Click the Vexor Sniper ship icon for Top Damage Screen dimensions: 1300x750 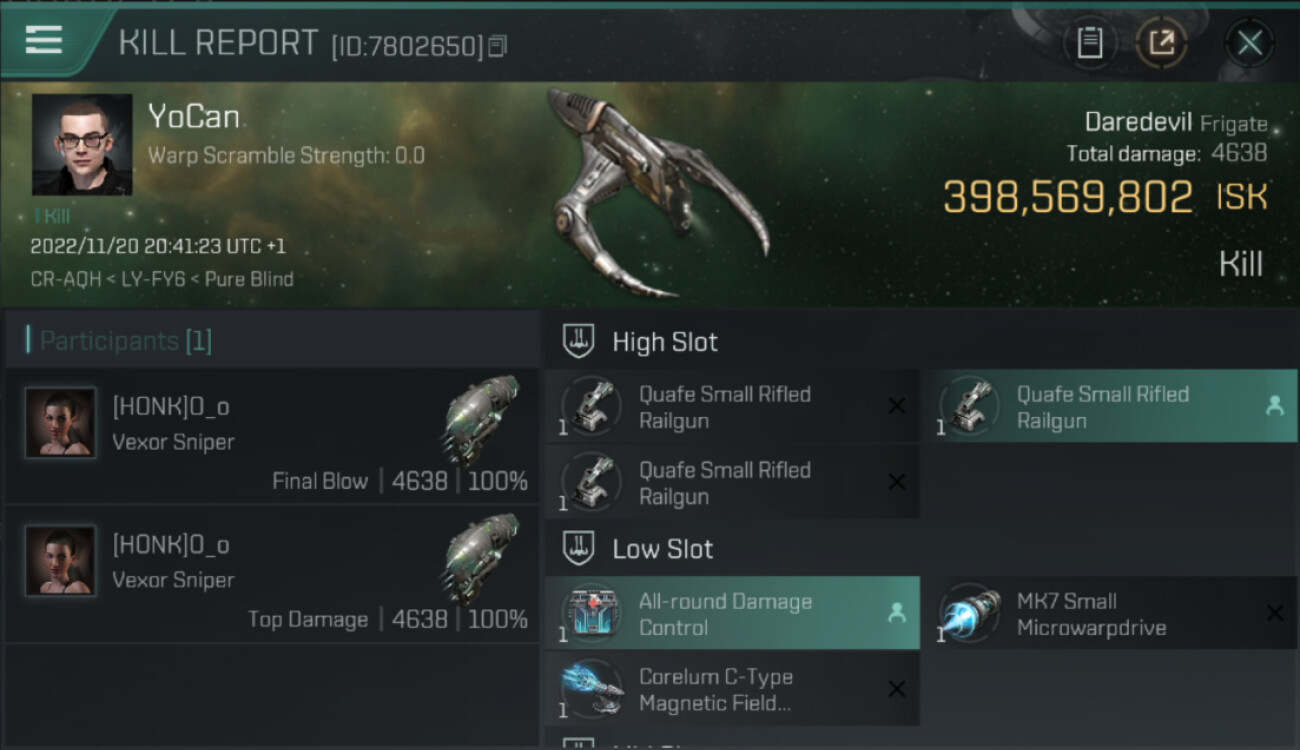482,556
